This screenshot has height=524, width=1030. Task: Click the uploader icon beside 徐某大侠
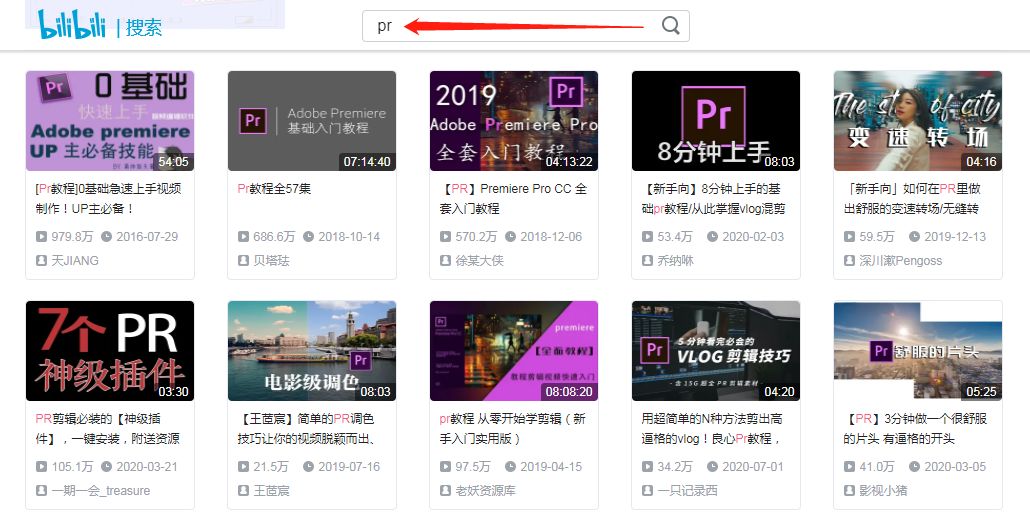point(445,261)
